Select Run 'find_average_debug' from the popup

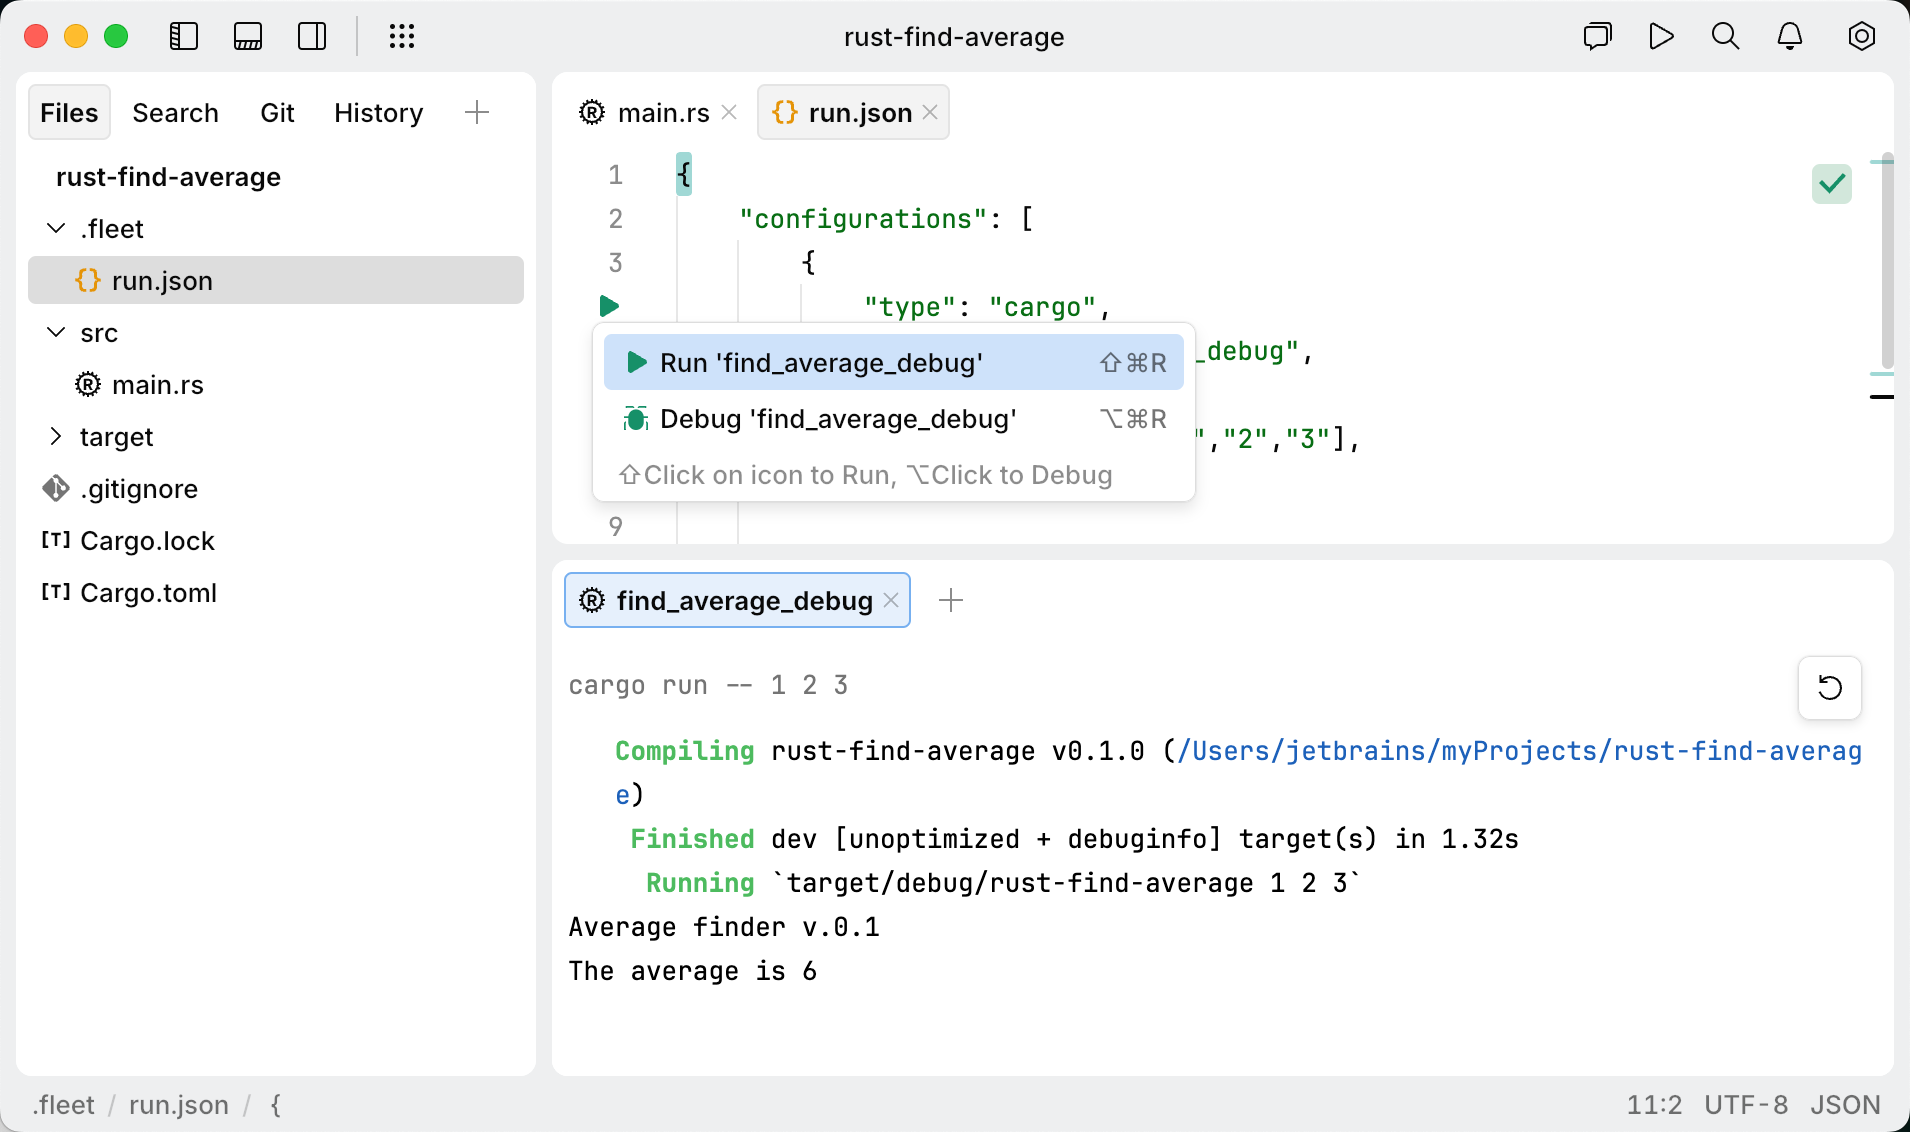pos(820,362)
